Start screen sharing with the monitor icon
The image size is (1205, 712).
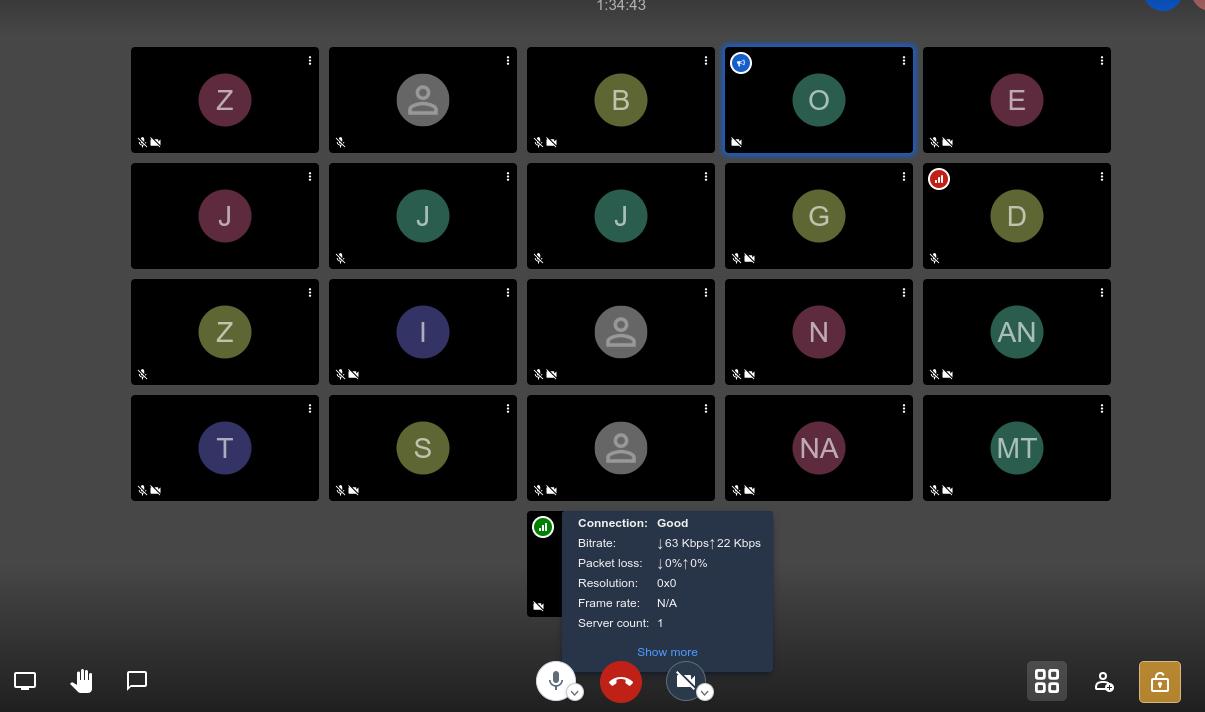pos(25,681)
